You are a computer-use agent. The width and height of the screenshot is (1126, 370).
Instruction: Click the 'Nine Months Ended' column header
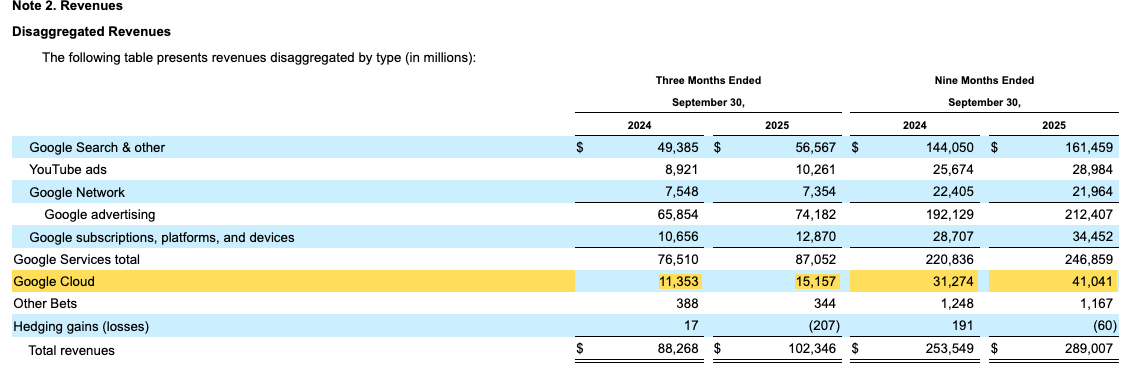(985, 80)
